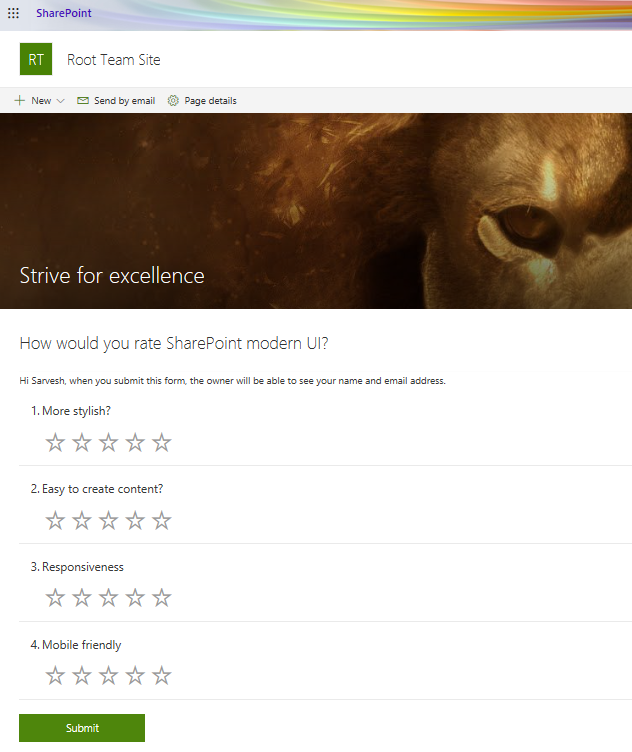This screenshot has height=752, width=632.
Task: Open the Page details label
Action: click(x=211, y=101)
